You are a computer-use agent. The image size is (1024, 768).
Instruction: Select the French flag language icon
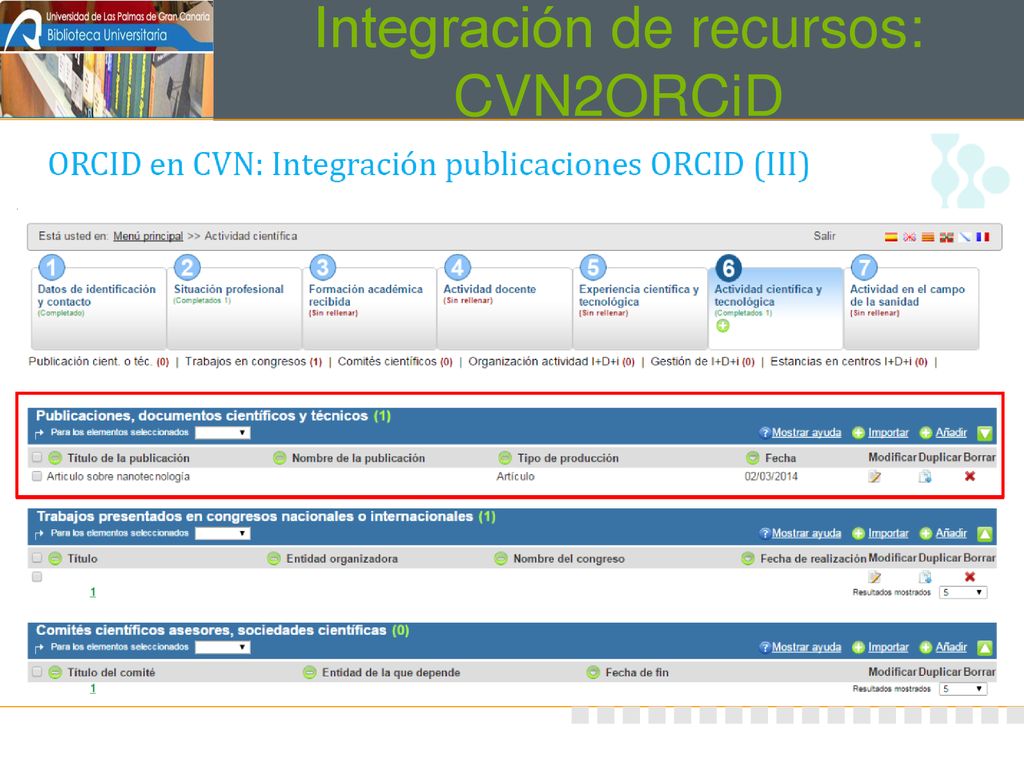[x=983, y=237]
